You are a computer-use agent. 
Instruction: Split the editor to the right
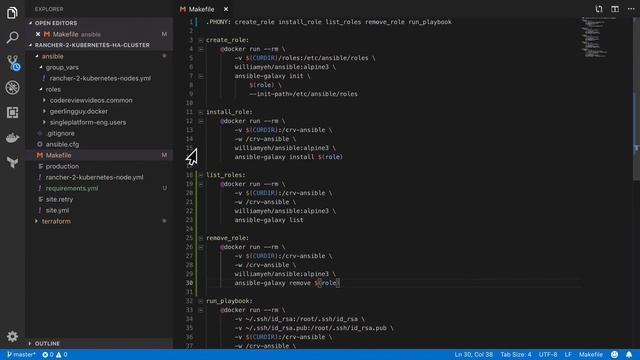(615, 9)
